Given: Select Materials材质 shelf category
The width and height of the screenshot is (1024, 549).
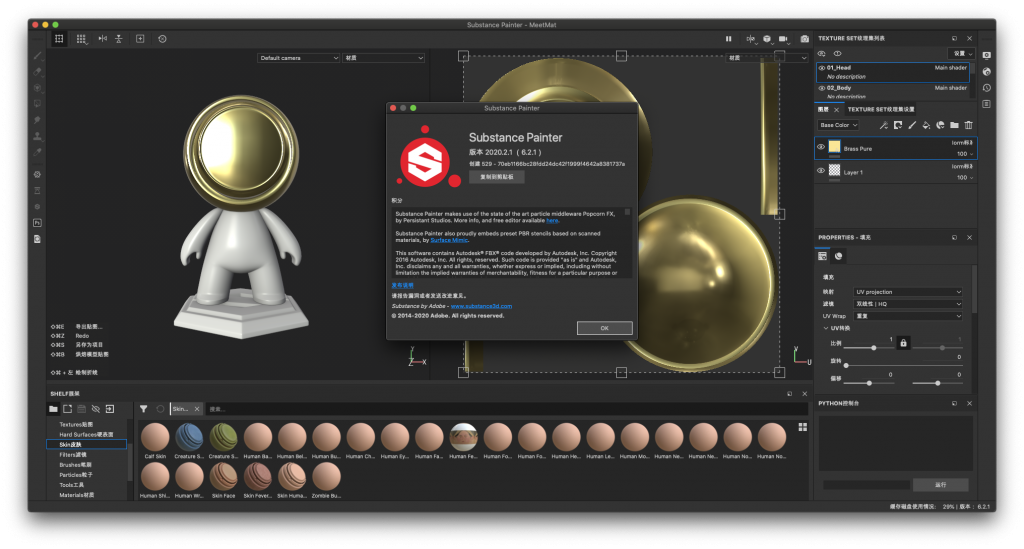Looking at the screenshot, I should pyautogui.click(x=76, y=495).
